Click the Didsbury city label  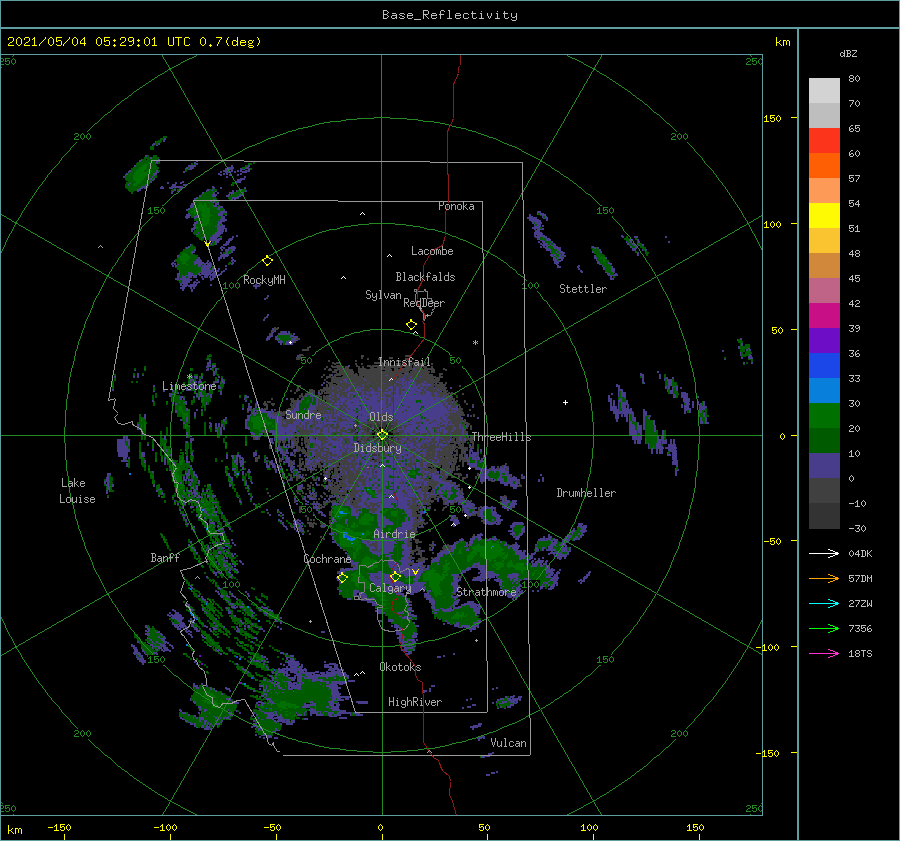coord(378,448)
